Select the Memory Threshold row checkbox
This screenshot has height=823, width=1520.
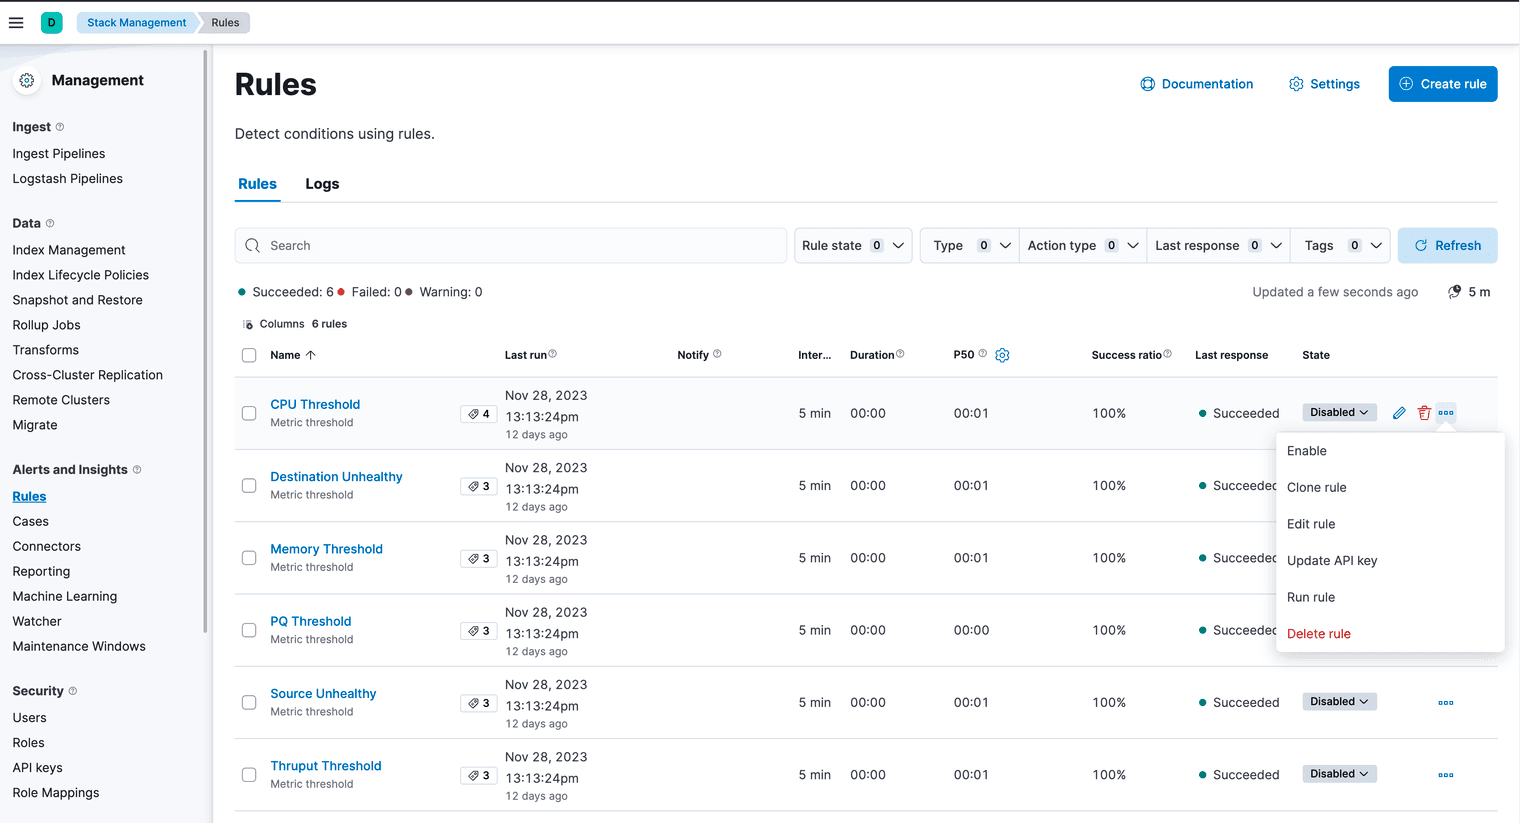tap(249, 558)
